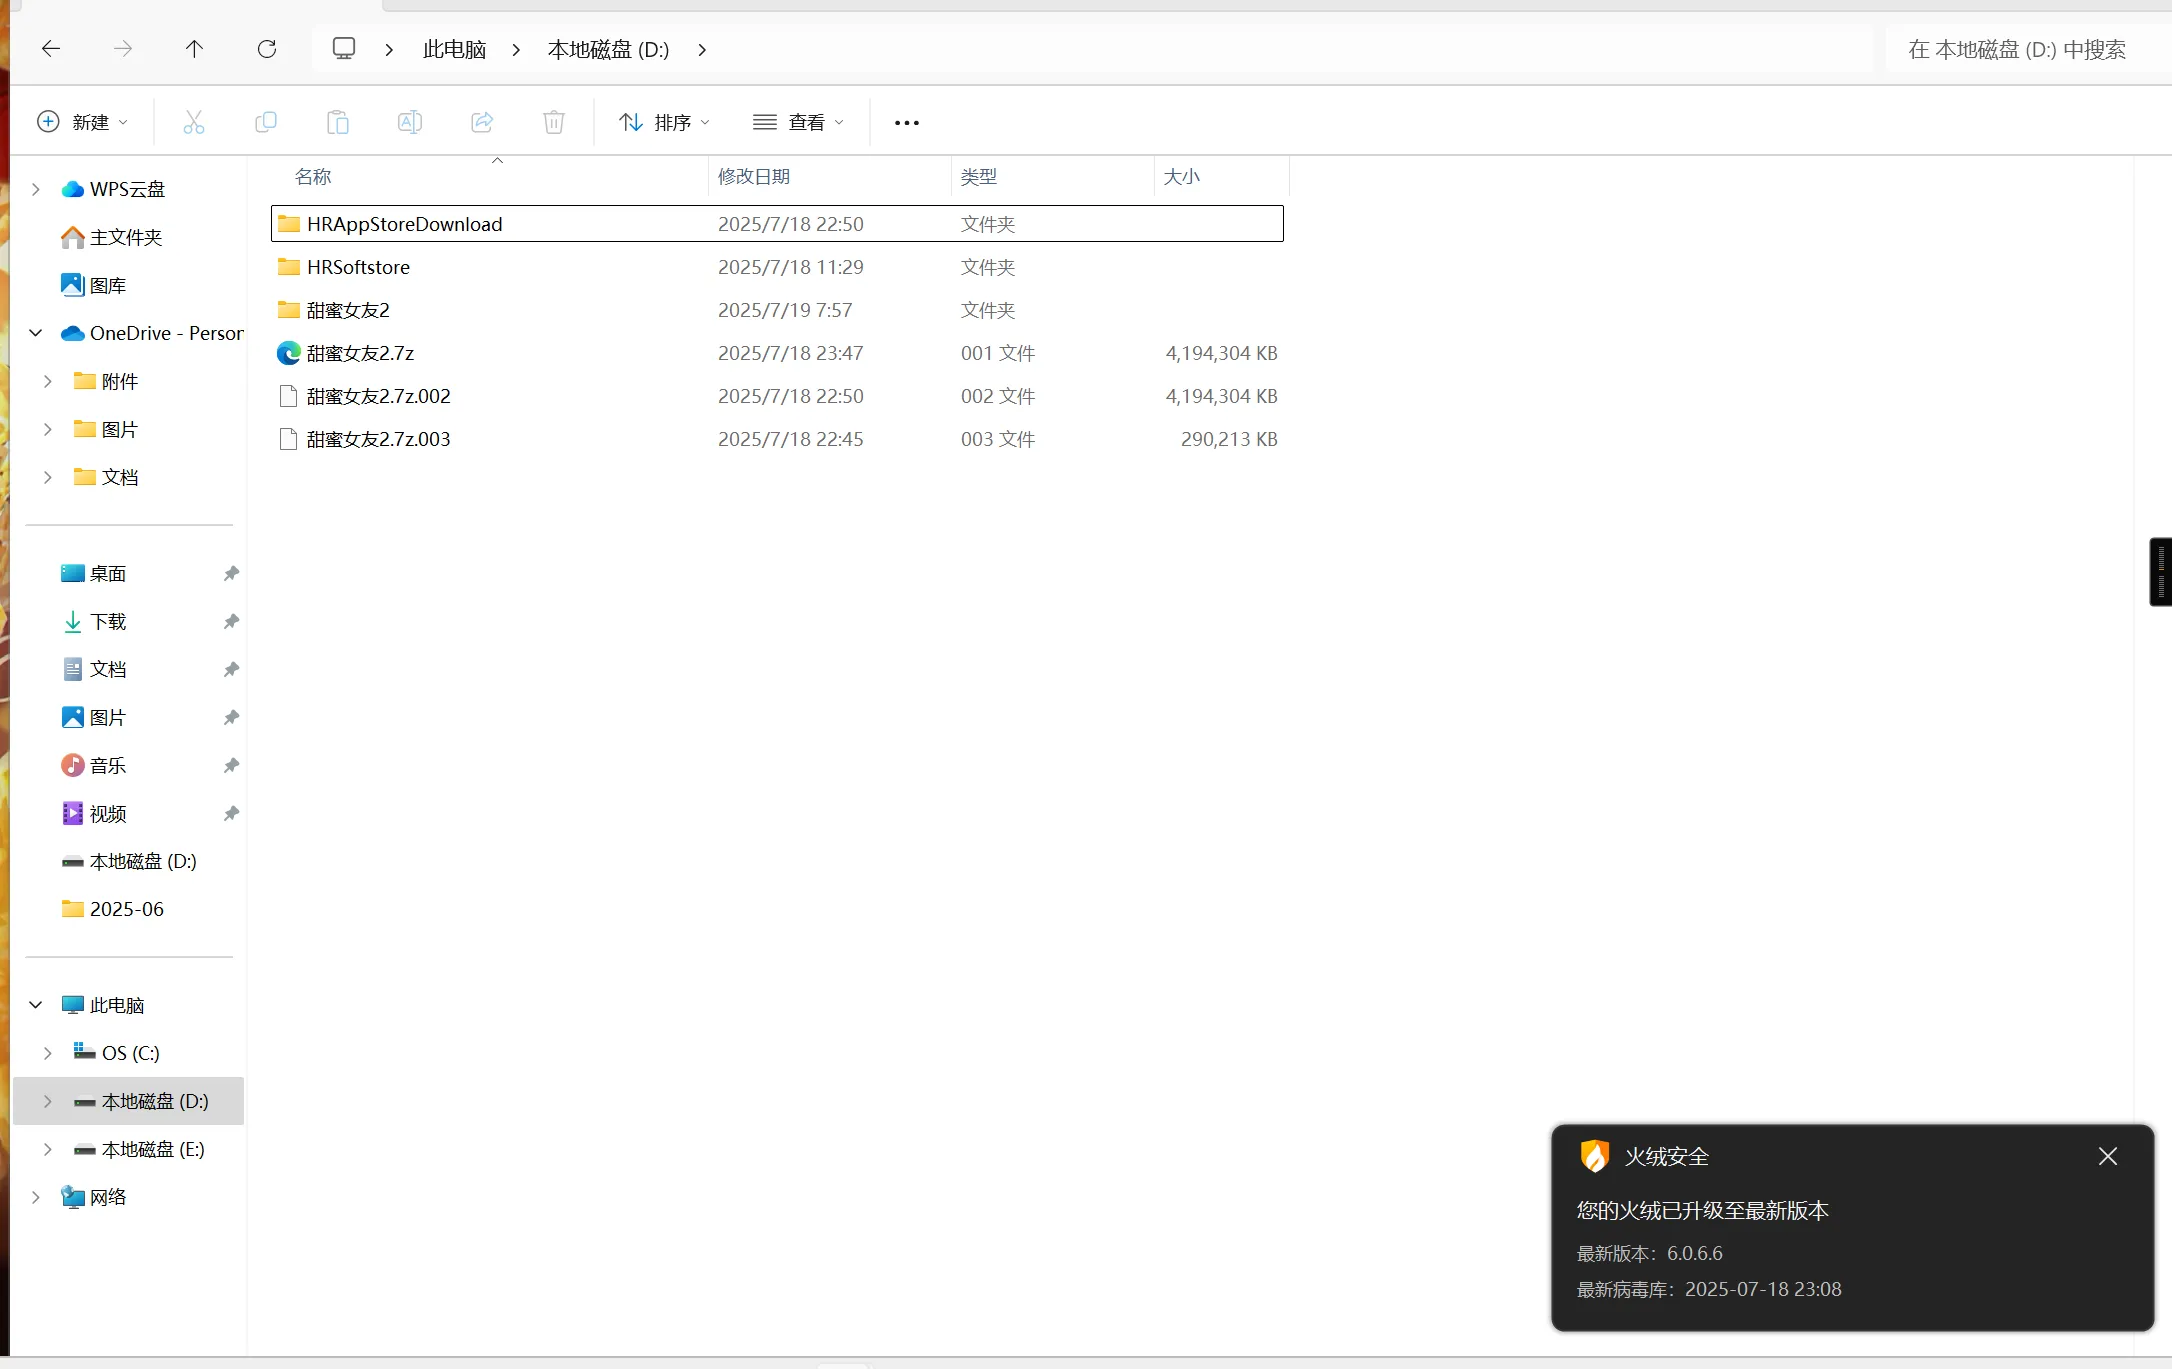
Task: Click 最新版本: 6.0.6.6 in the popup
Action: 1649,1253
